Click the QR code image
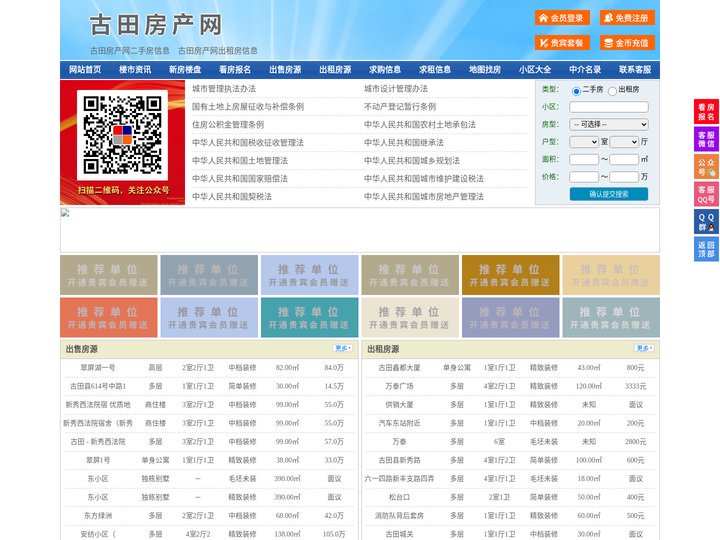 pos(122,135)
